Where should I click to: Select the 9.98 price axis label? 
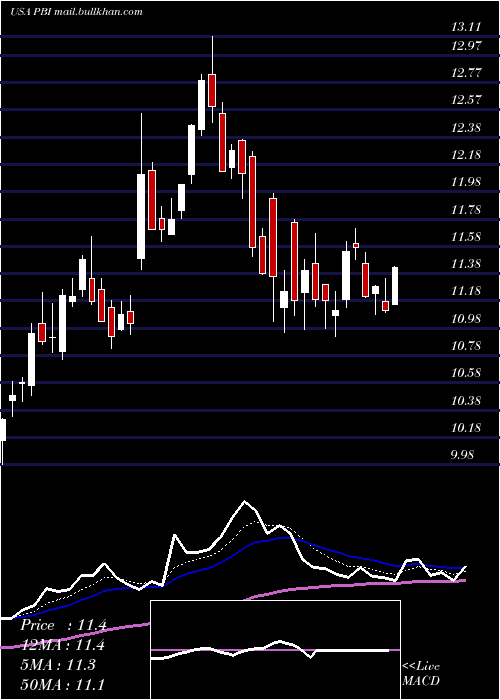462,455
